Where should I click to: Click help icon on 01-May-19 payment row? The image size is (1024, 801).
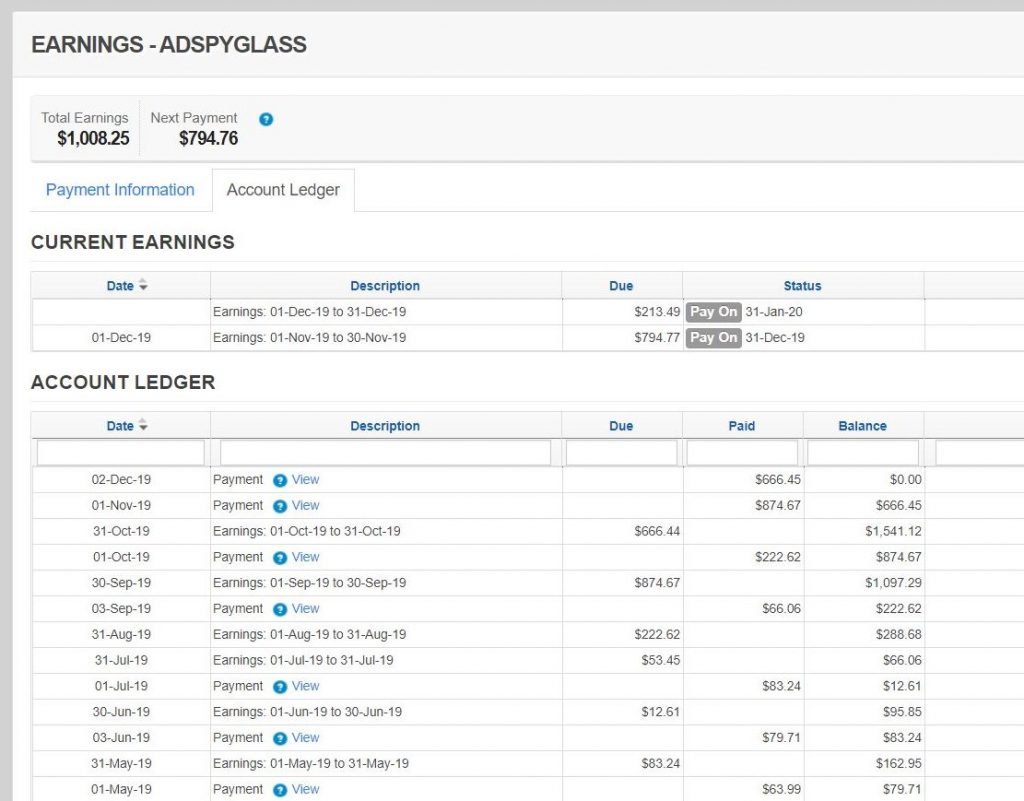pos(280,790)
